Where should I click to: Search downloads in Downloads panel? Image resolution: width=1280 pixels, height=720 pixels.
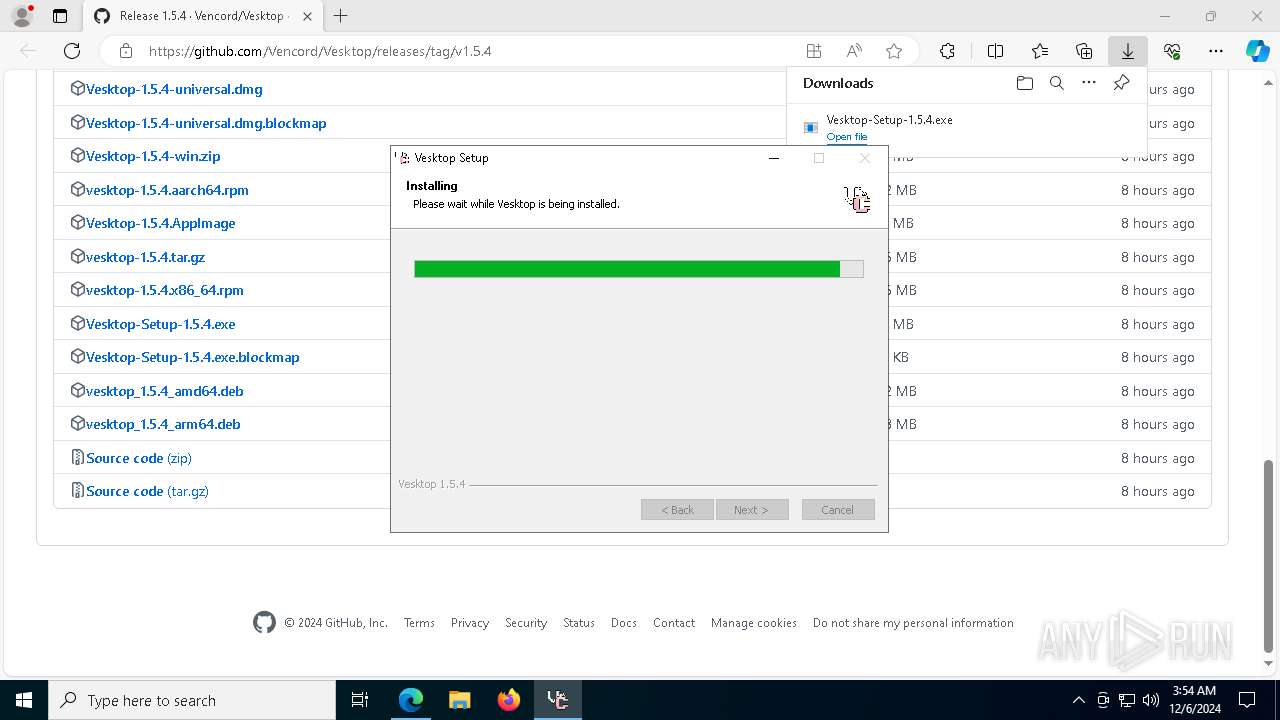1057,83
